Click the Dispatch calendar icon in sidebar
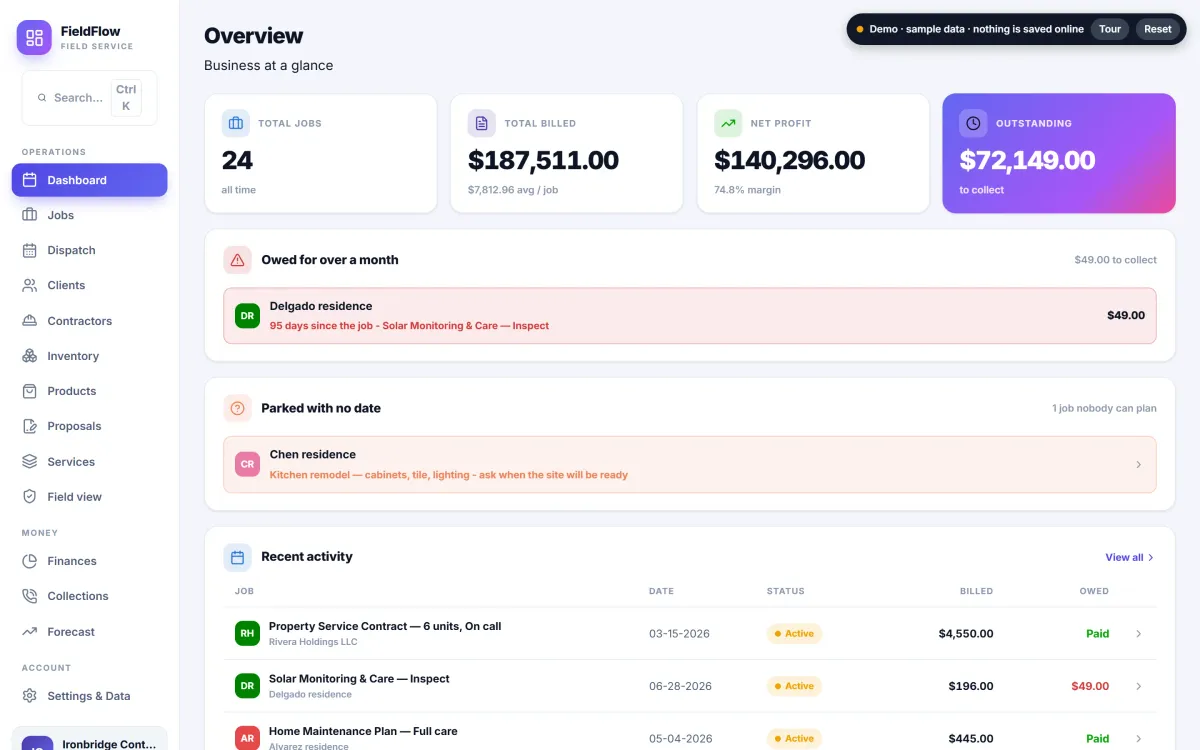This screenshot has height=750, width=1200. click(x=30, y=250)
